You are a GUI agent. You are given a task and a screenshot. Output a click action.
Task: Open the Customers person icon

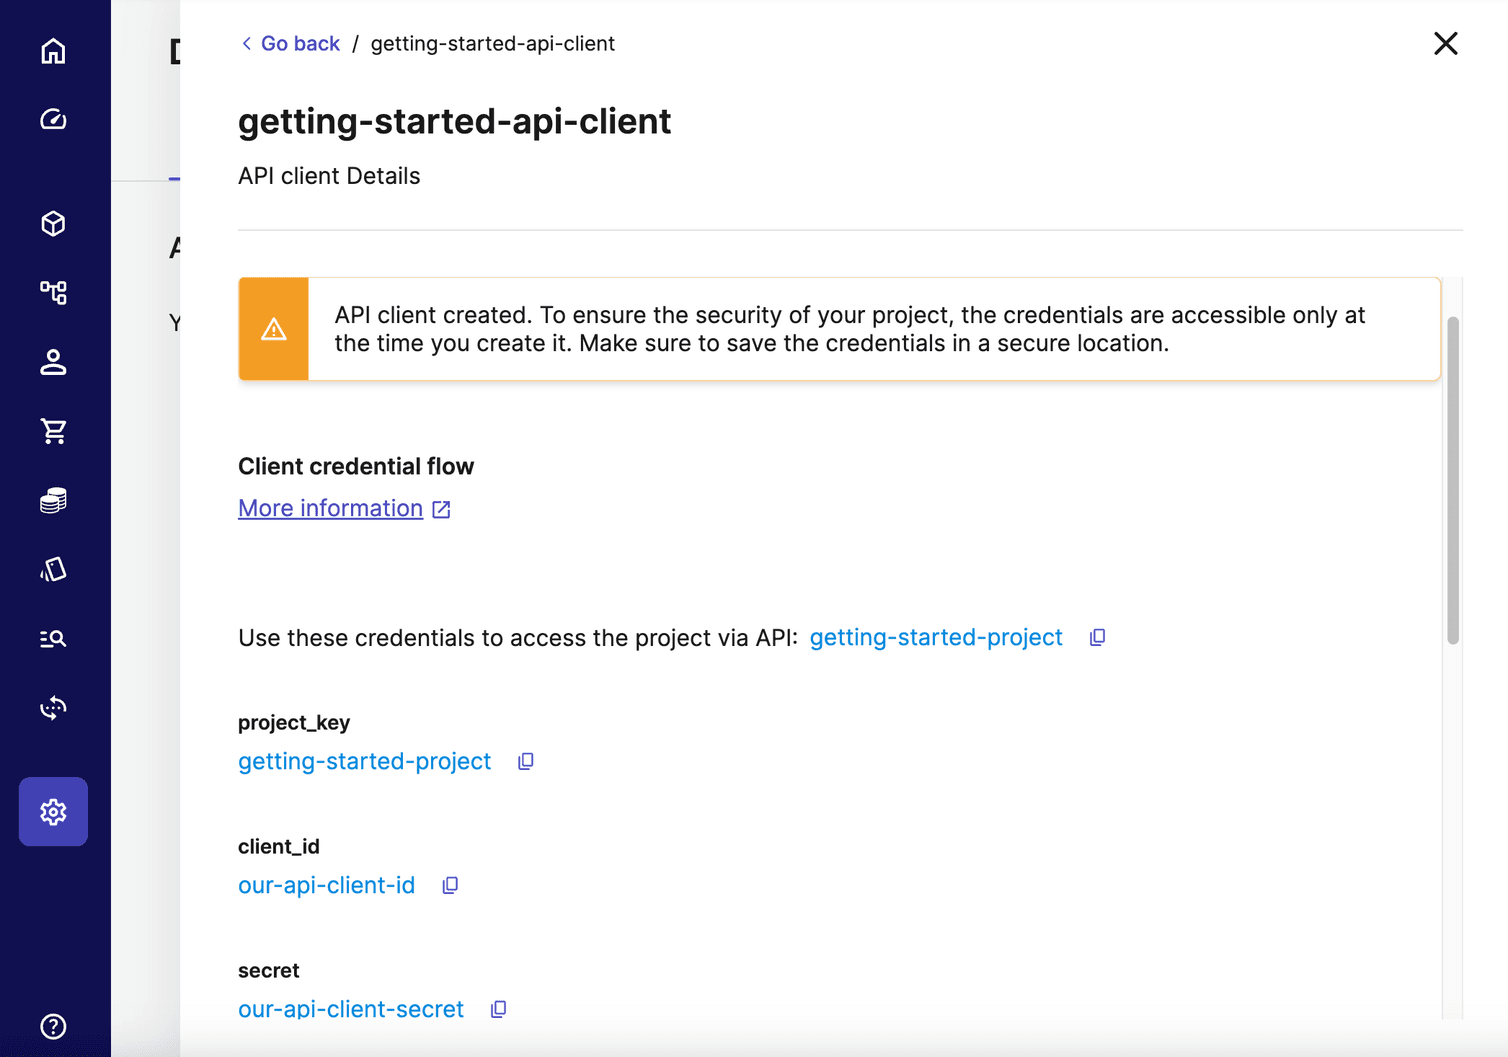[x=53, y=362]
